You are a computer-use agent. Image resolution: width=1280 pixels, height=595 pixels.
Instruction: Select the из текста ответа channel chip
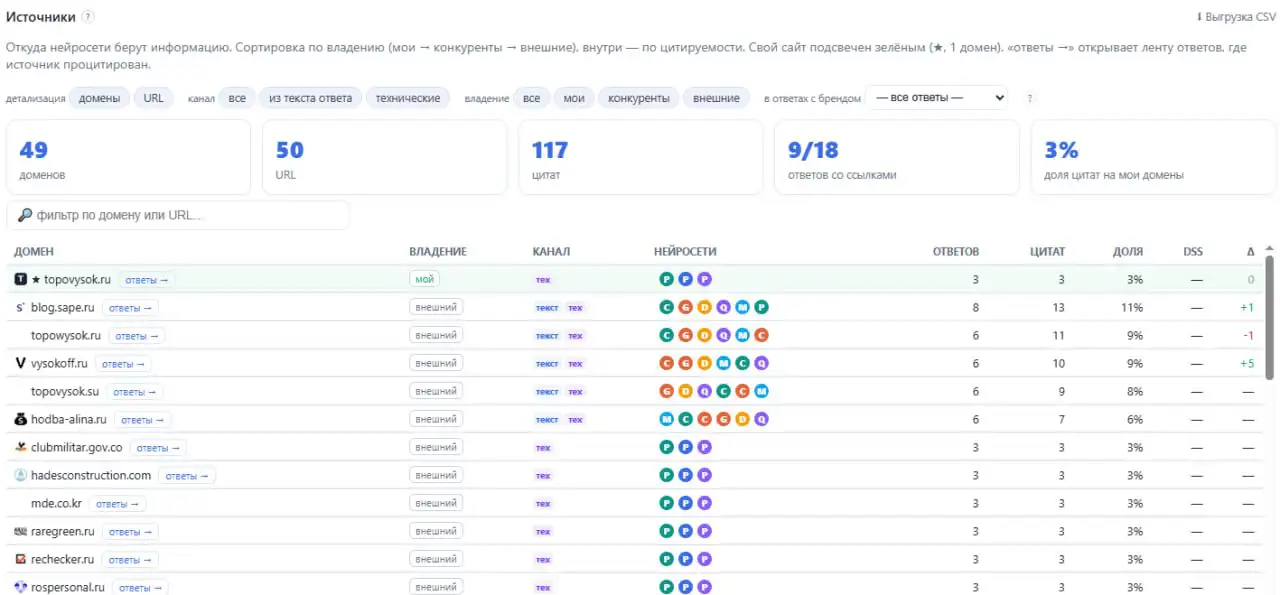pyautogui.click(x=310, y=98)
